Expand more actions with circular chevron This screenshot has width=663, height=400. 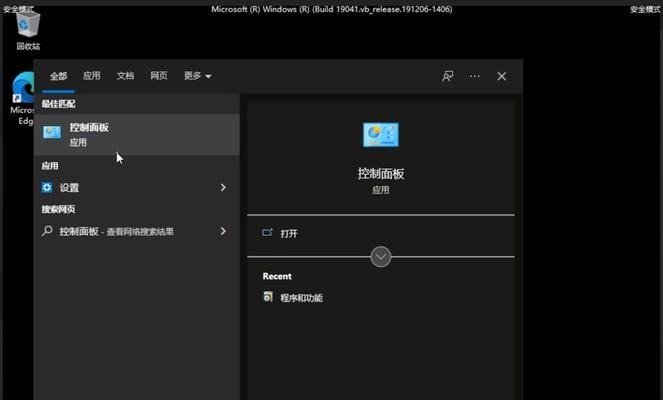tap(381, 257)
